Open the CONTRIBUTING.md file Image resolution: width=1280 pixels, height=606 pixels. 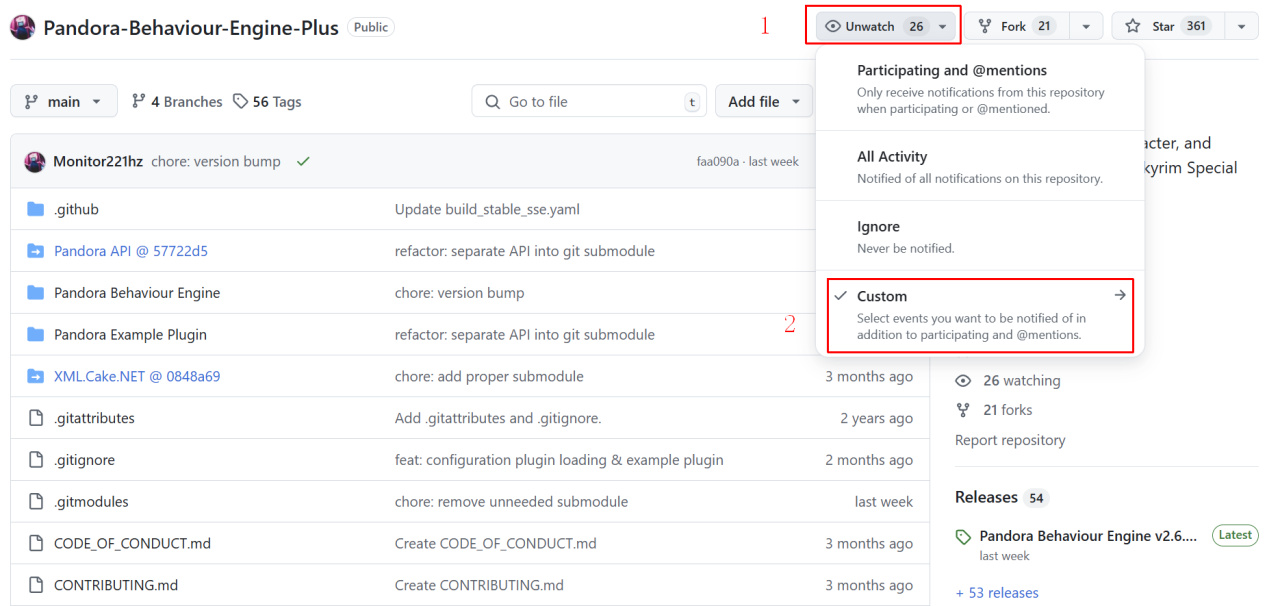[x=116, y=585]
